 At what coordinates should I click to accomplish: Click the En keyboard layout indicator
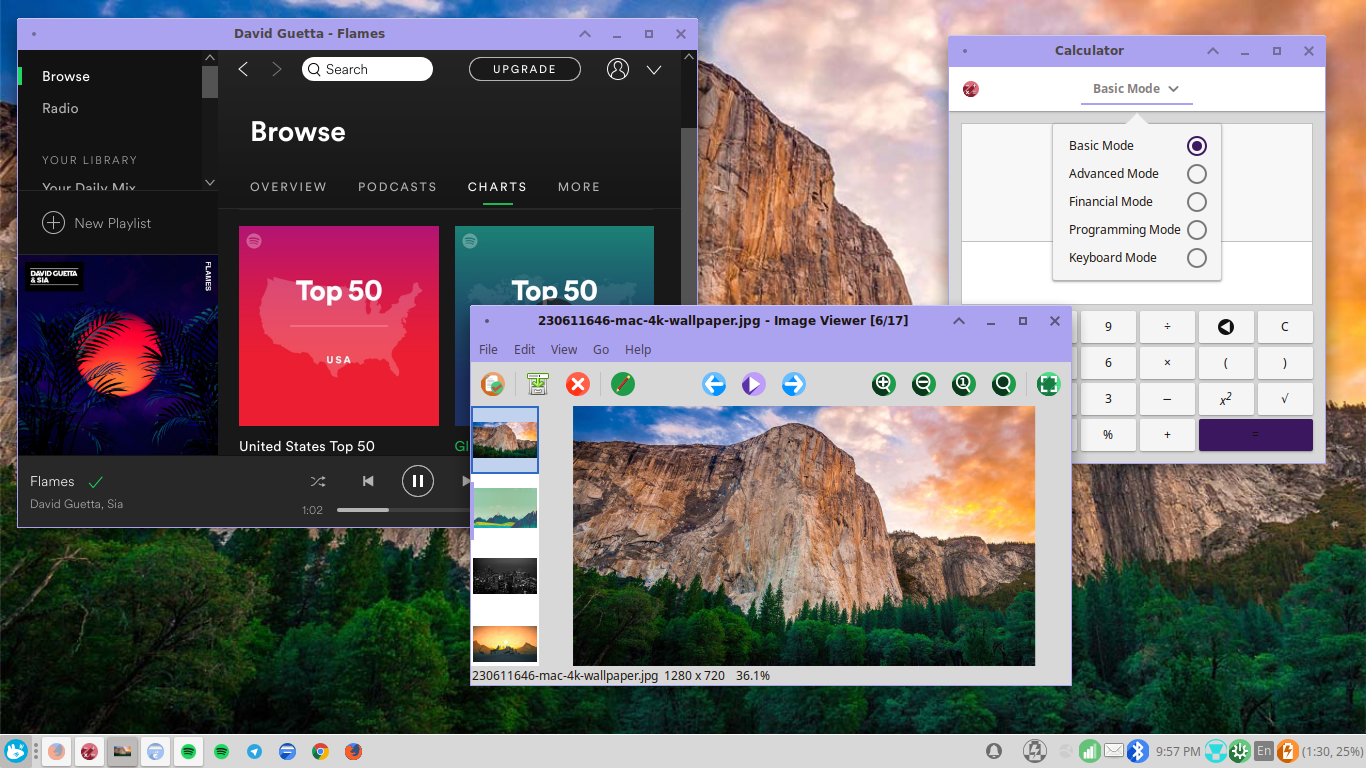(x=1264, y=751)
